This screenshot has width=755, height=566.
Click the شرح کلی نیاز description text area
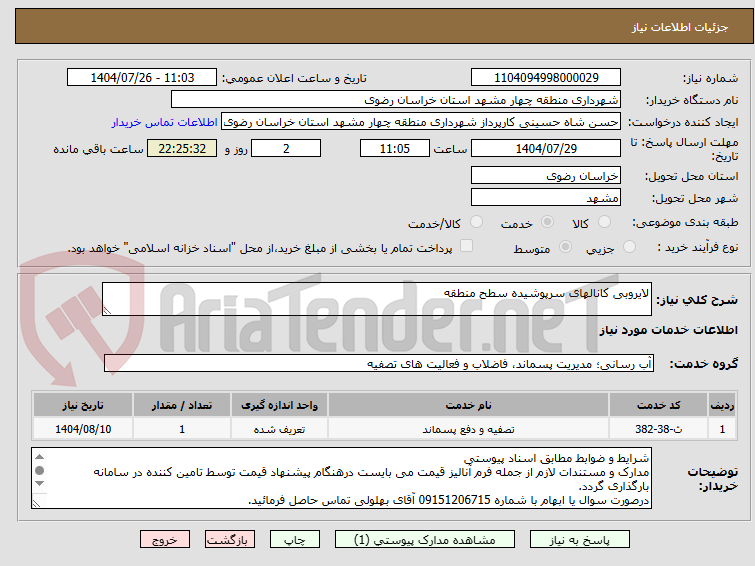coord(377,299)
